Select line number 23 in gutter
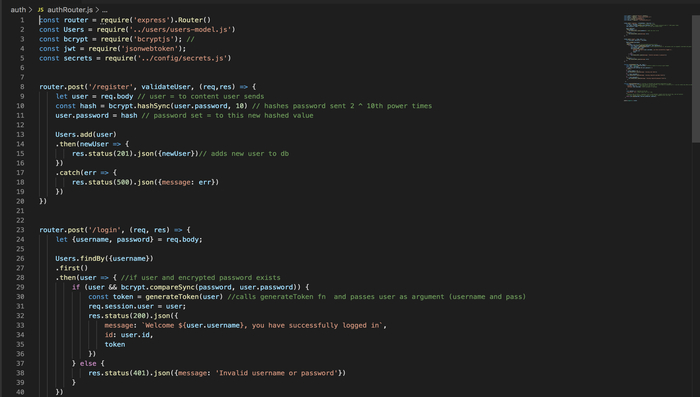 click(x=20, y=230)
